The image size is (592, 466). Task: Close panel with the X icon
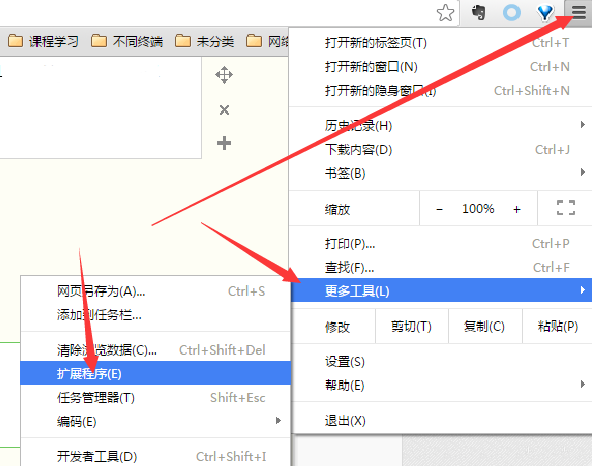point(224,110)
